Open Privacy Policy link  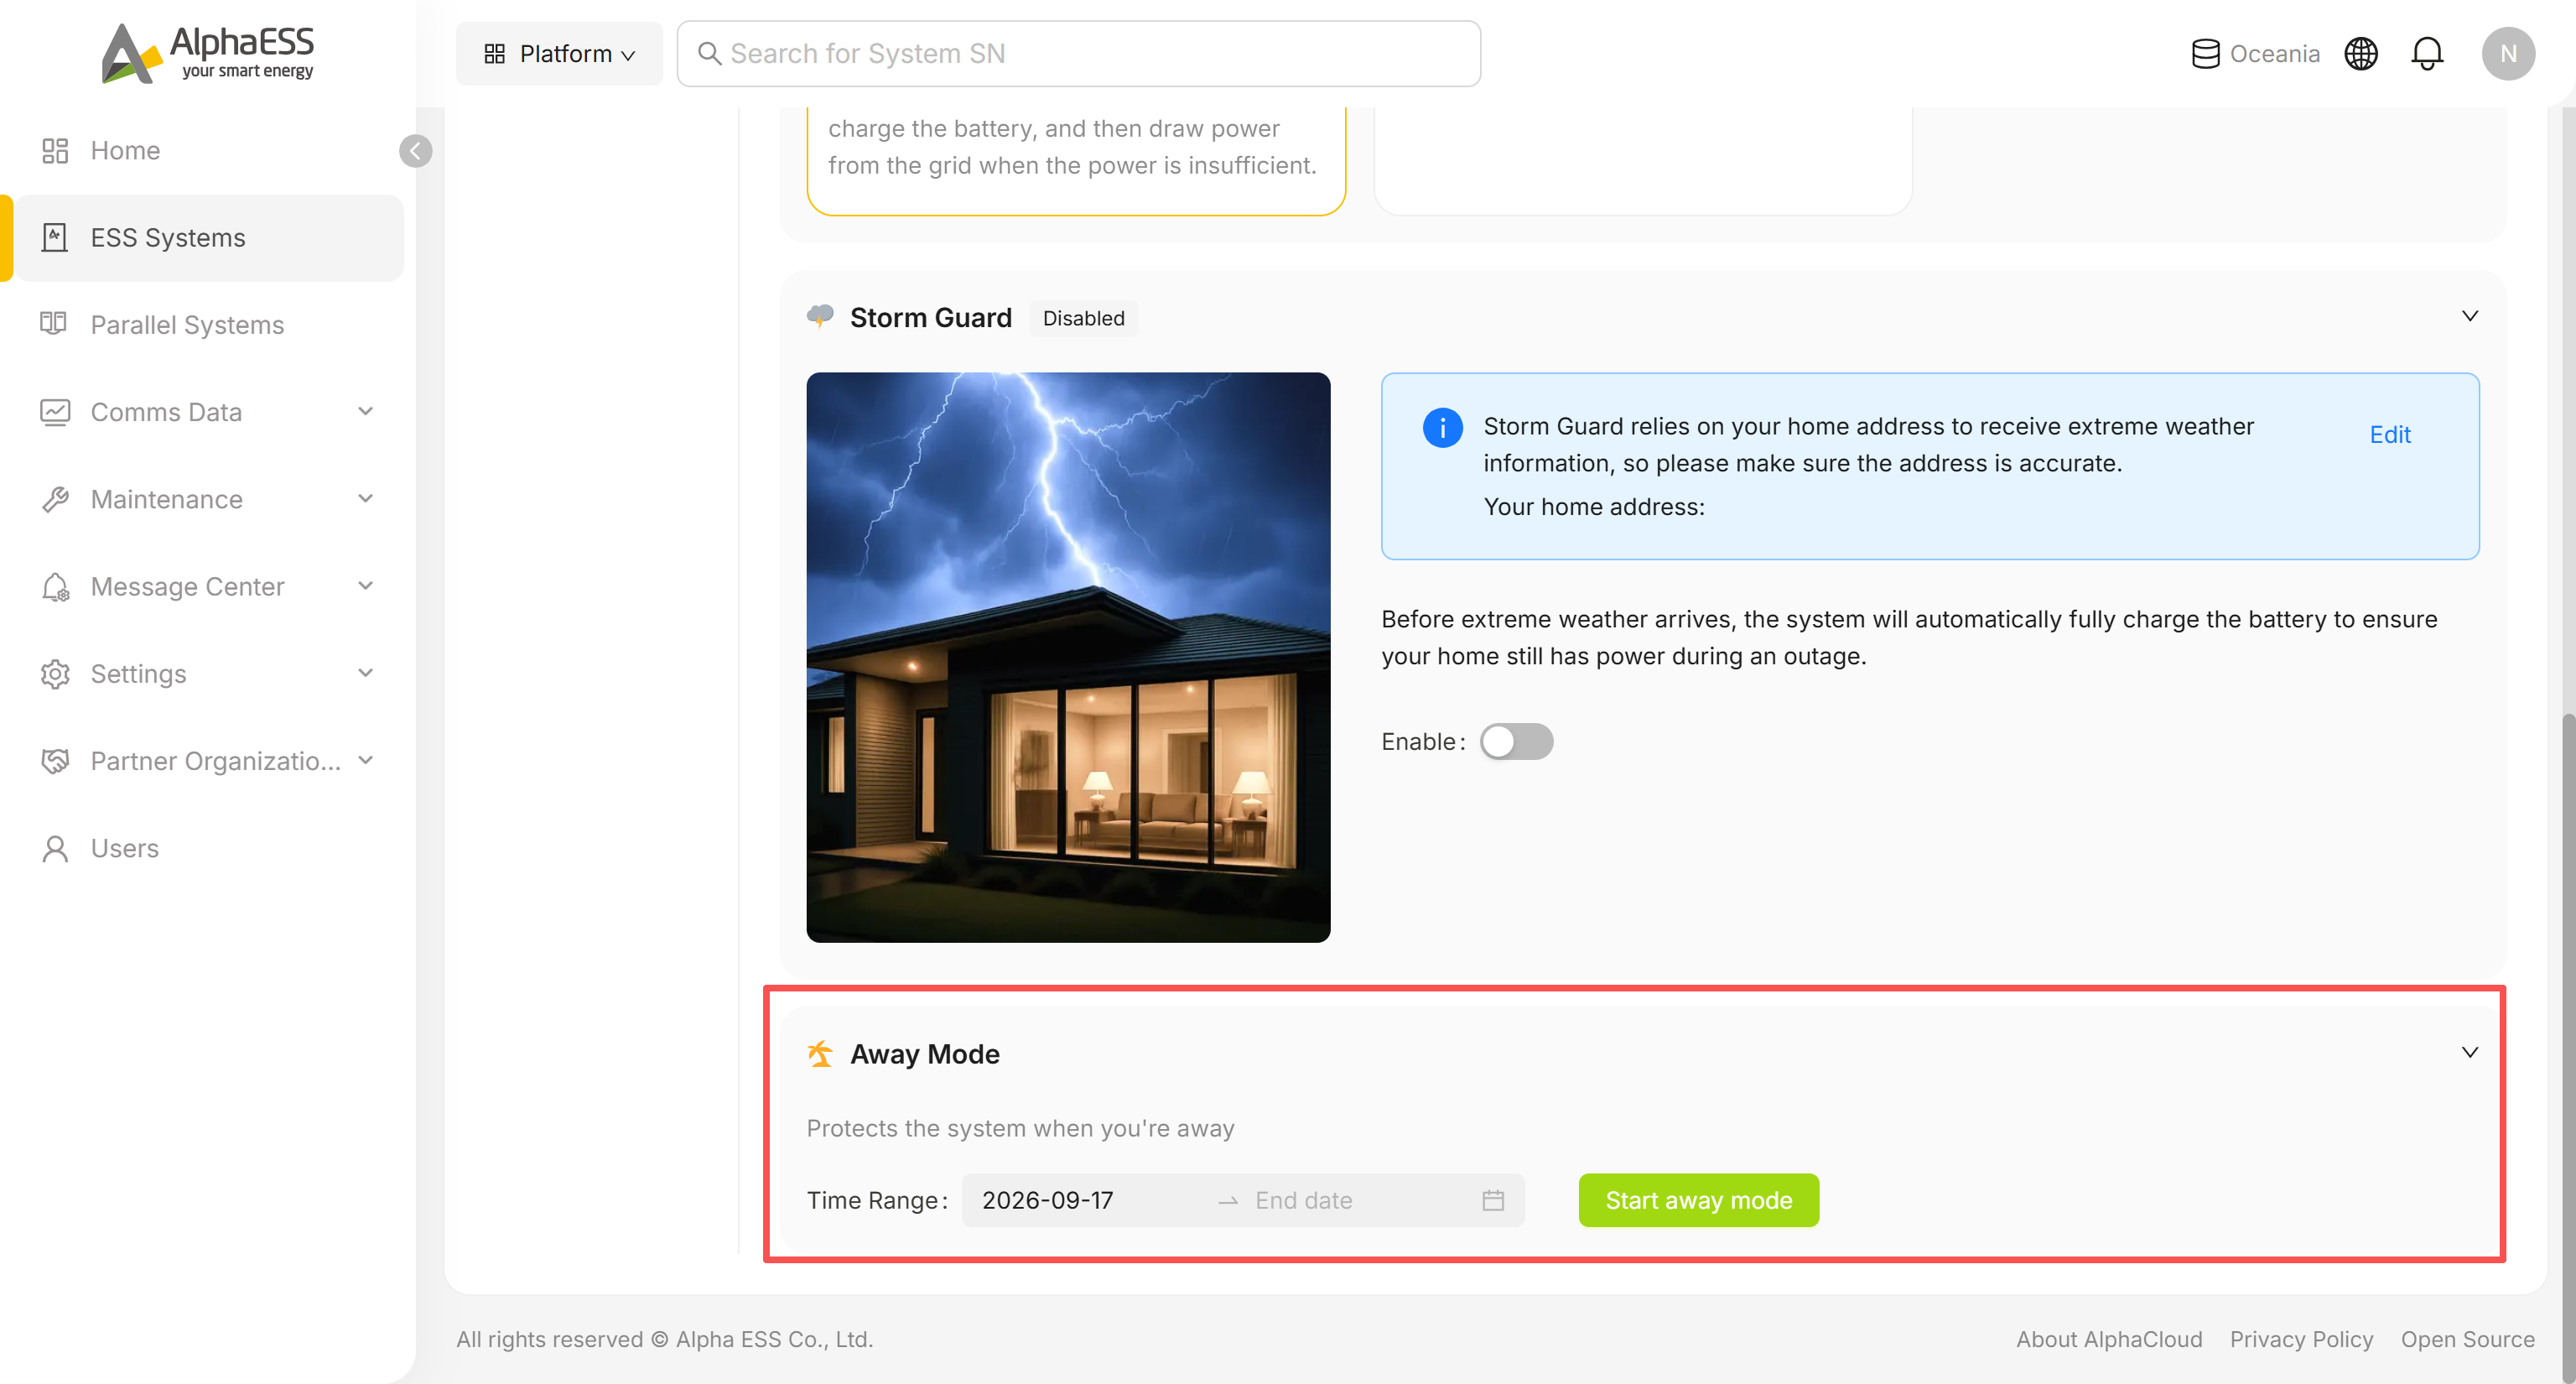point(2301,1339)
